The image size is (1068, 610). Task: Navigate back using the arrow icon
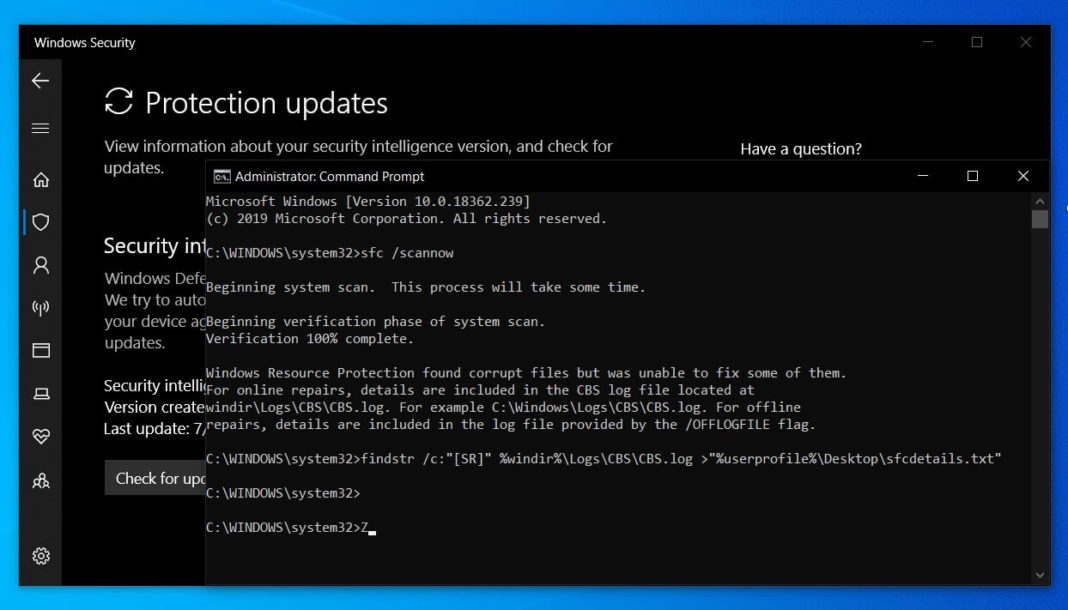coord(40,82)
